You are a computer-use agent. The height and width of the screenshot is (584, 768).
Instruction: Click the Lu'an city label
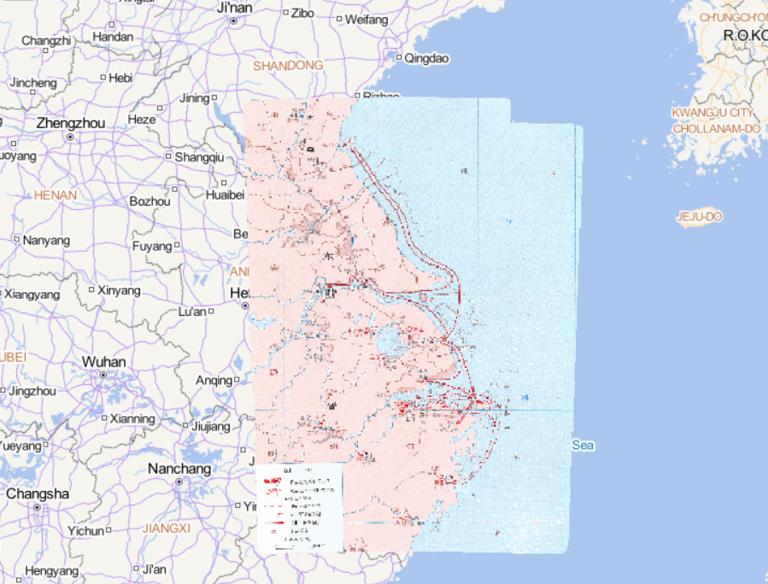click(192, 312)
